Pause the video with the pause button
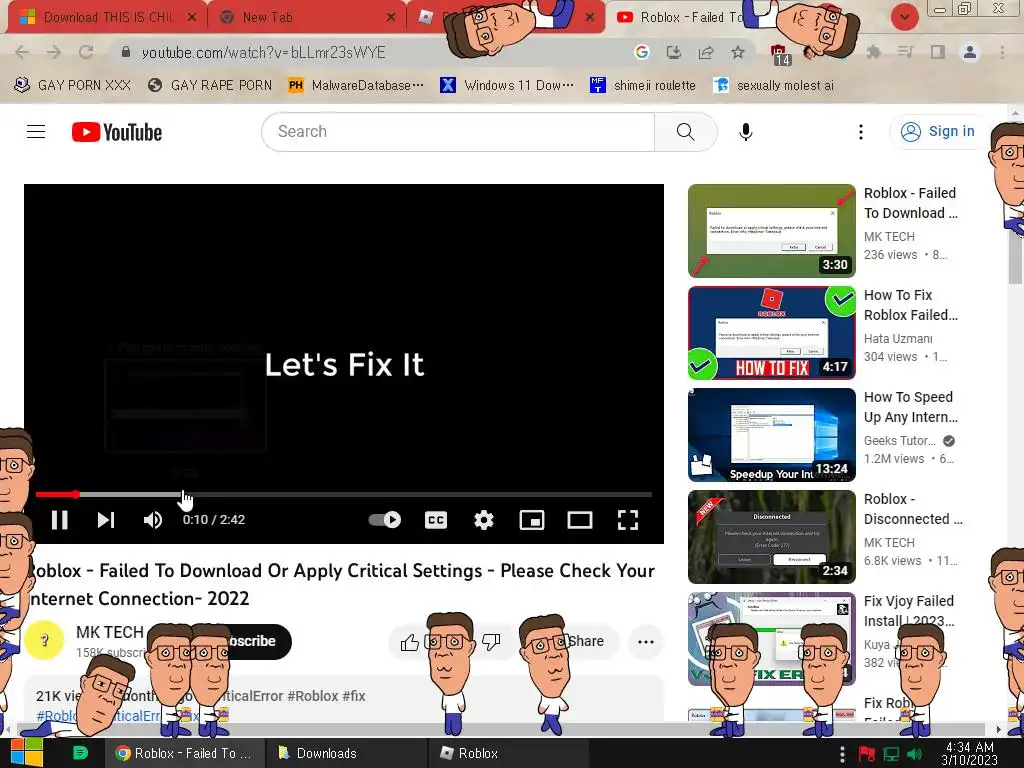 point(59,520)
